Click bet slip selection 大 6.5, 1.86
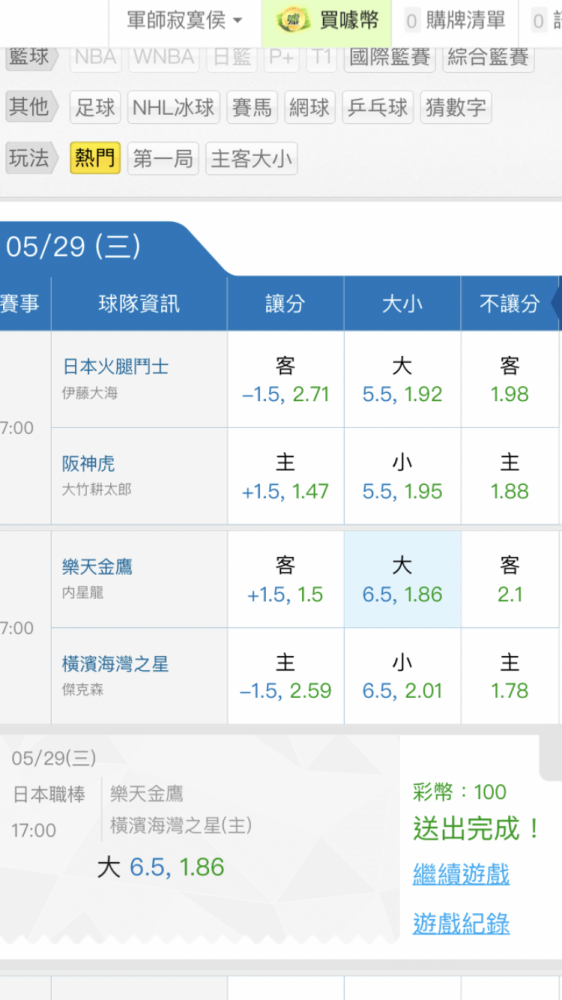562x1000 pixels. (x=161, y=867)
